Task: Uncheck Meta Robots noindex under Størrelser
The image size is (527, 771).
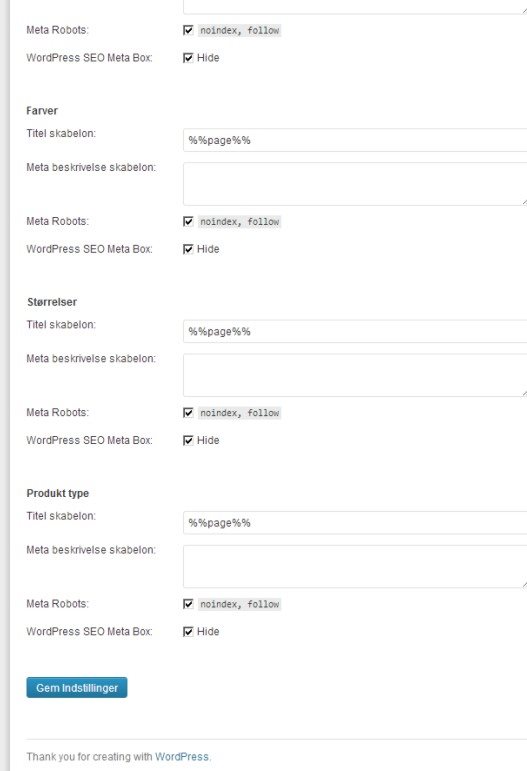Action: (188, 413)
